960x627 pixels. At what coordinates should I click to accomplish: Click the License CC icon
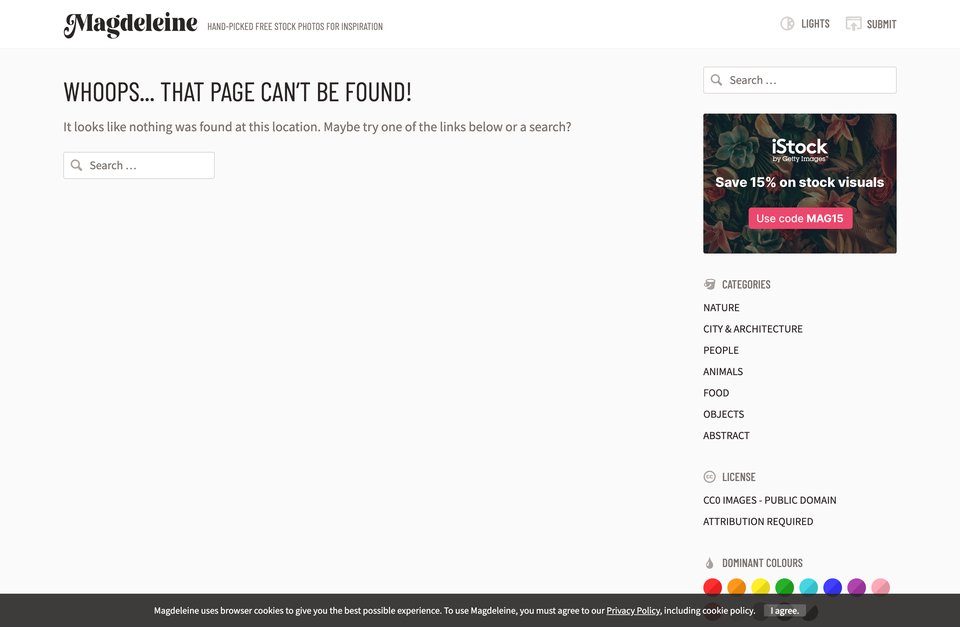point(710,476)
